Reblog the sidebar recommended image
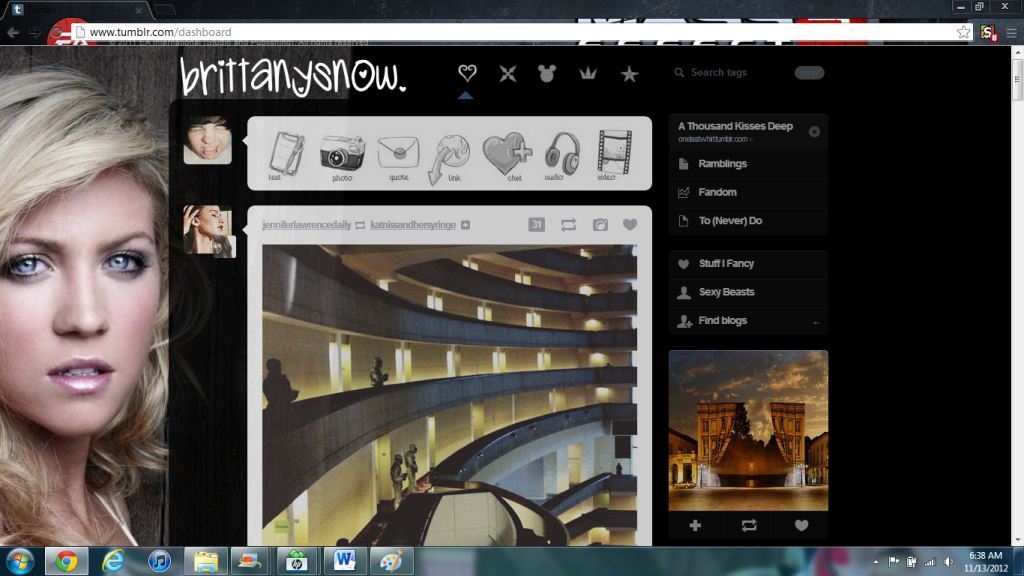Screen dimensions: 1024x576 pos(749,525)
